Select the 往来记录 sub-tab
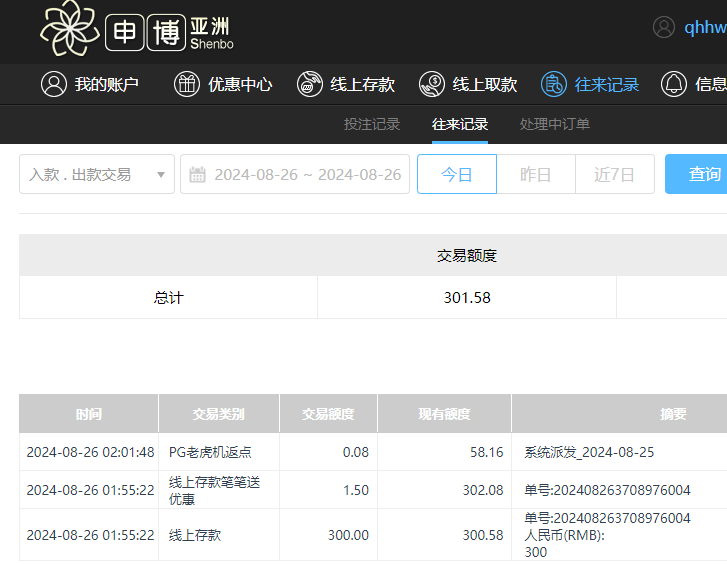The width and height of the screenshot is (727, 565). click(x=460, y=124)
